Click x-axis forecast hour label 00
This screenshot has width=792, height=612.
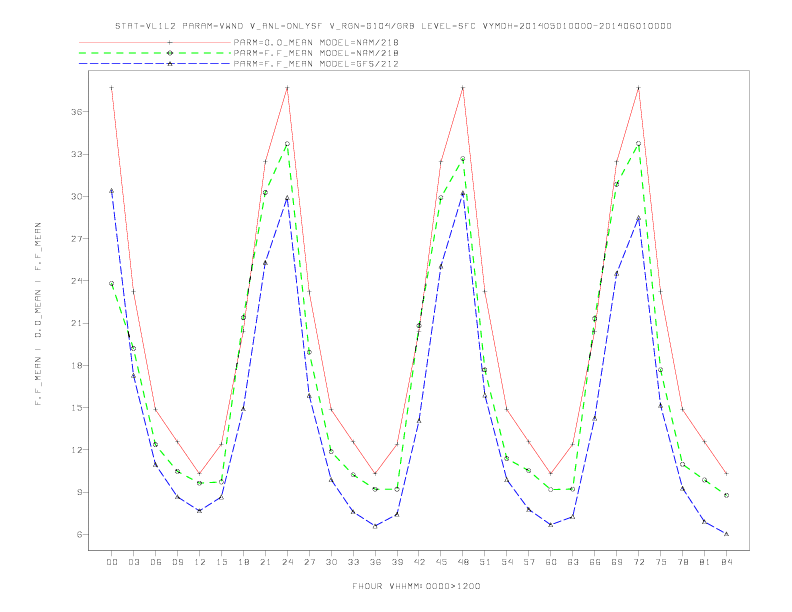click(x=112, y=562)
